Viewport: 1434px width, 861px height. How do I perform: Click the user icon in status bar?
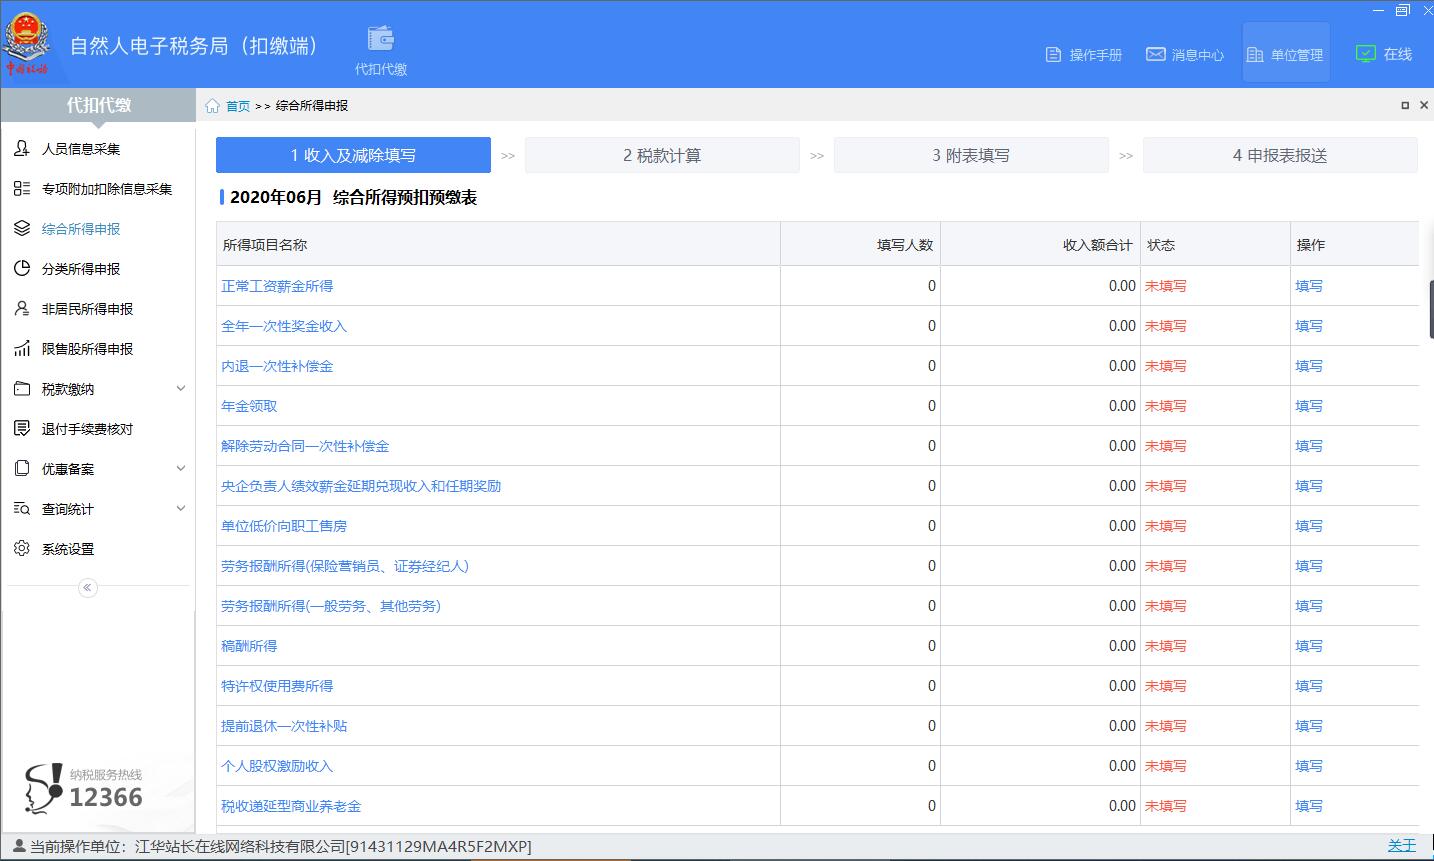18,846
